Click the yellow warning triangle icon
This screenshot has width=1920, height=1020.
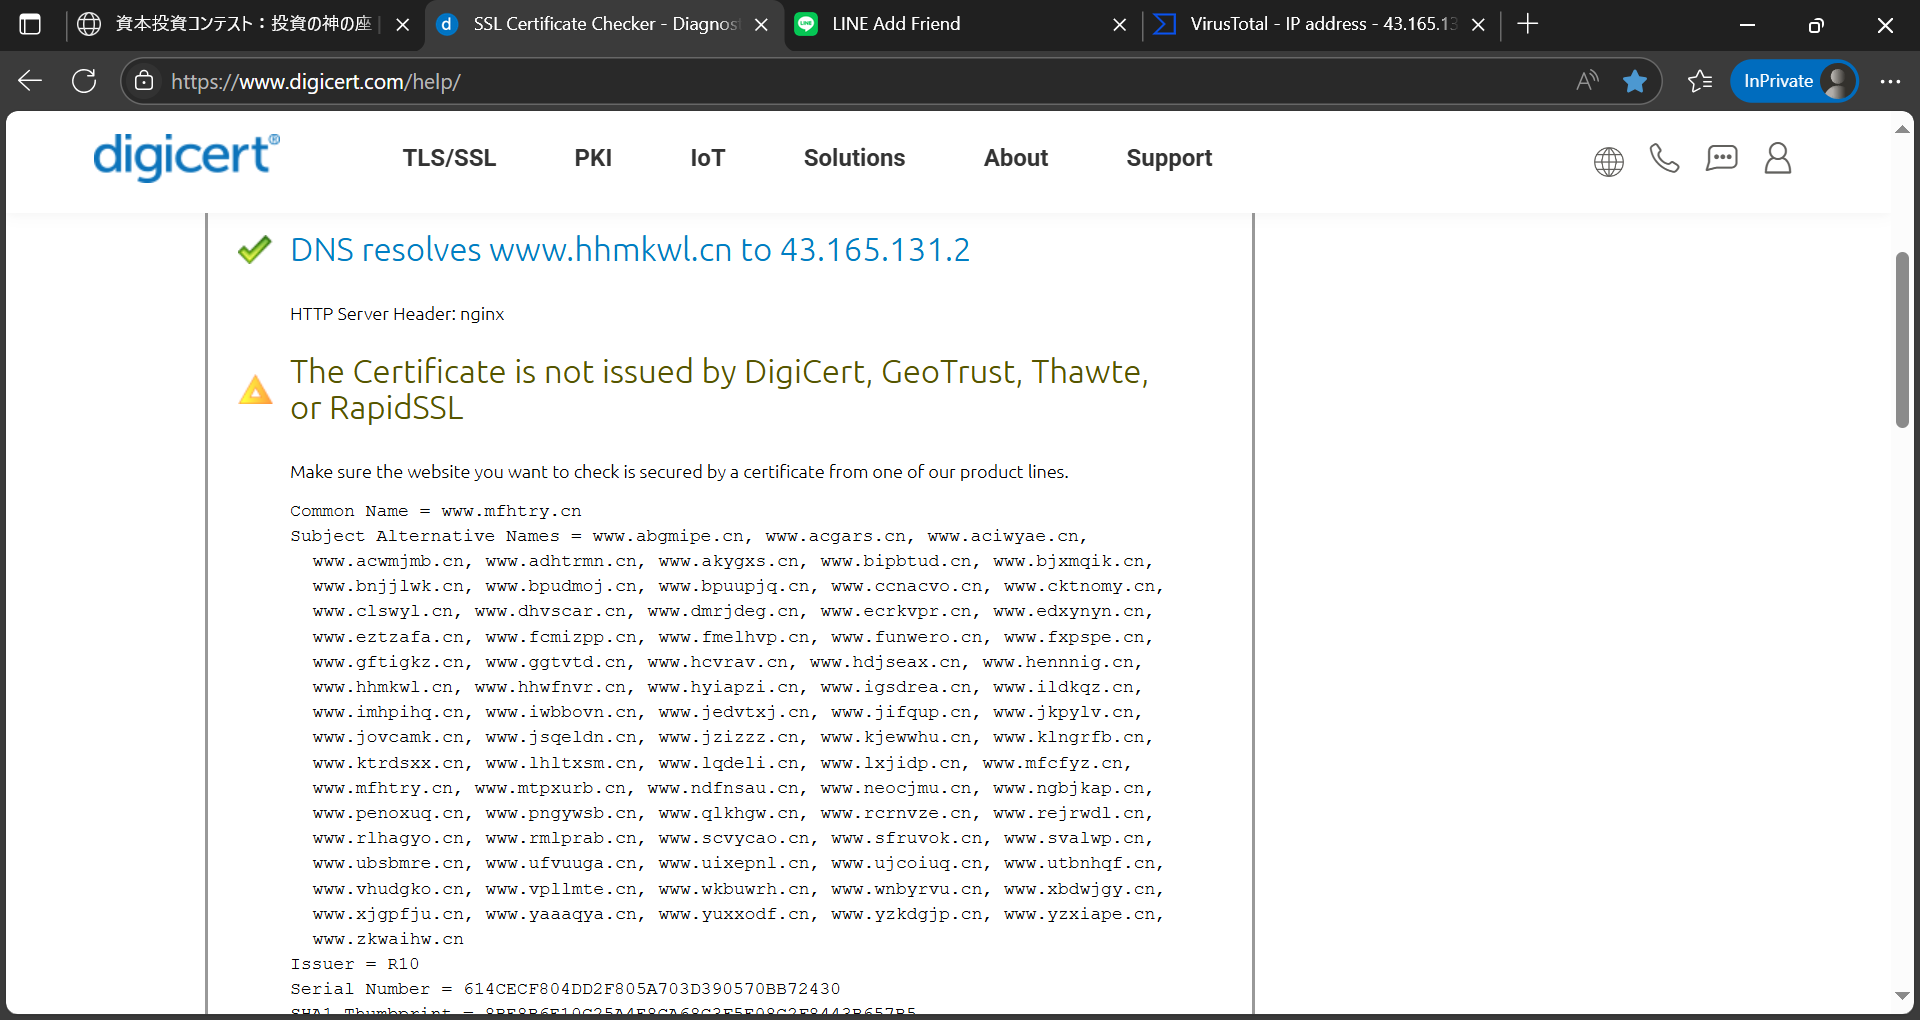click(x=255, y=390)
